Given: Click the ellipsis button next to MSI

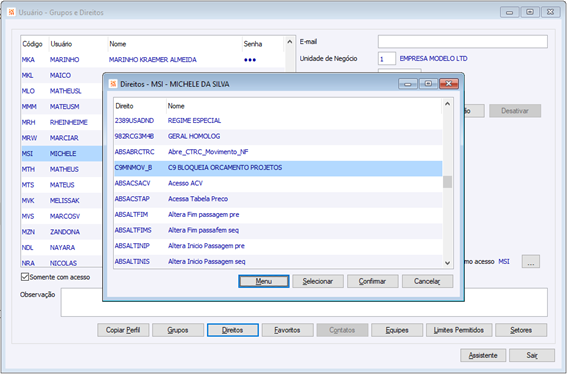Looking at the screenshot, I should pos(530,262).
